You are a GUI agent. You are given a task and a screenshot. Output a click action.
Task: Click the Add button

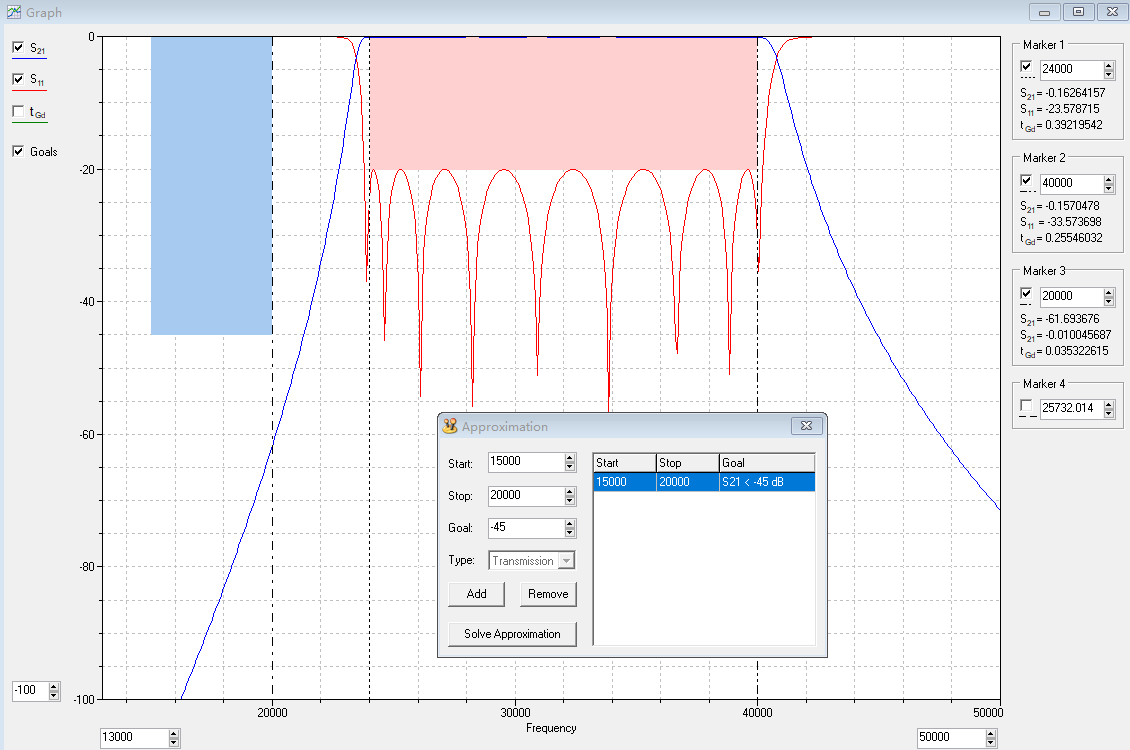pyautogui.click(x=477, y=594)
